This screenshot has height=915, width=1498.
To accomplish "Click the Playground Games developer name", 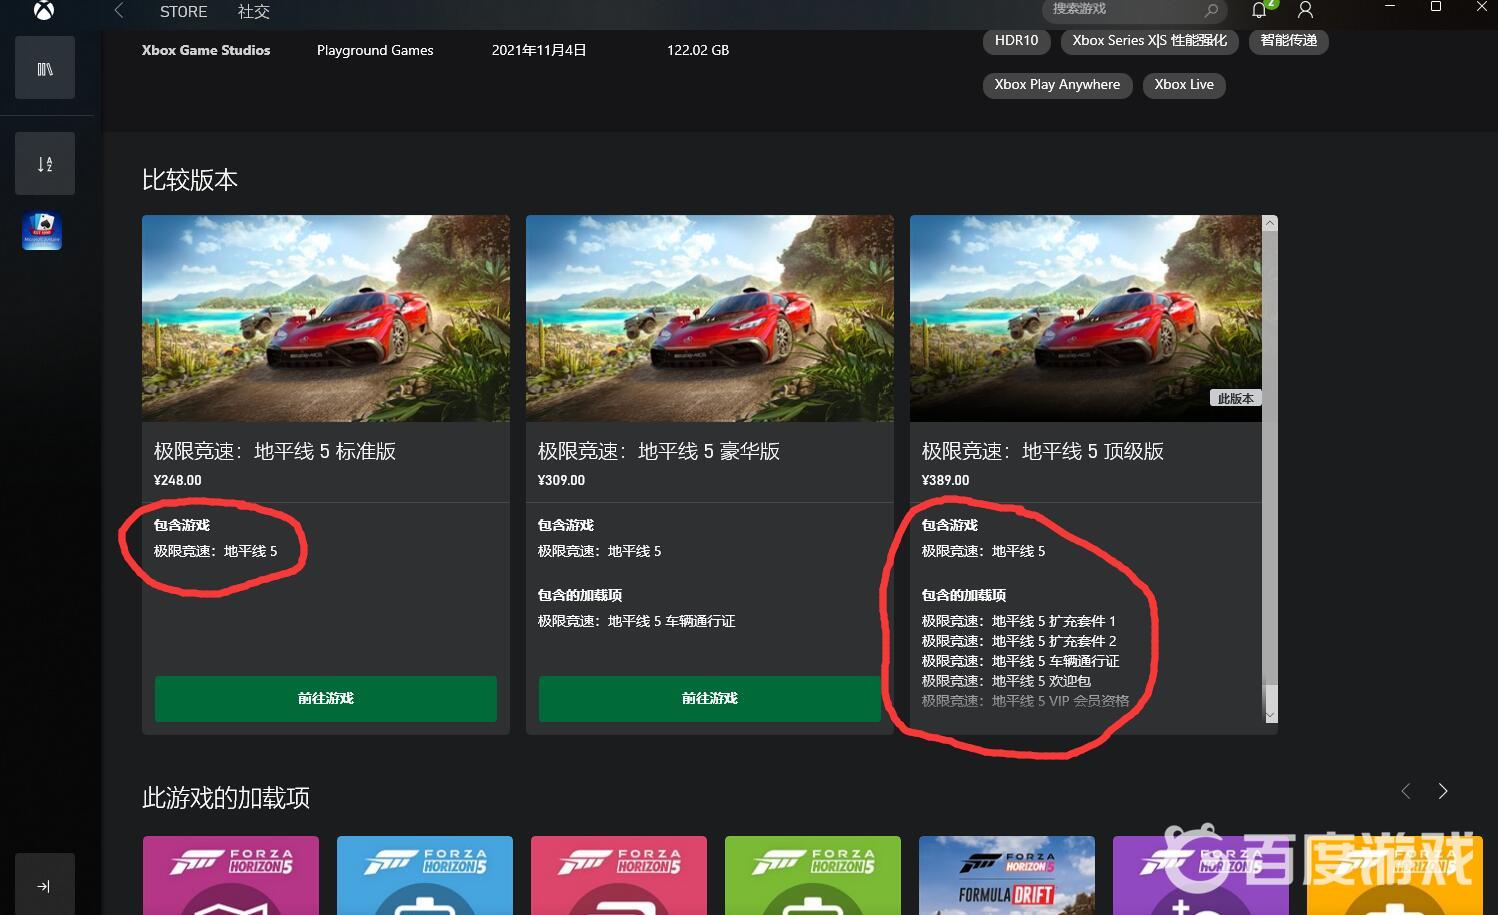I will [x=375, y=50].
